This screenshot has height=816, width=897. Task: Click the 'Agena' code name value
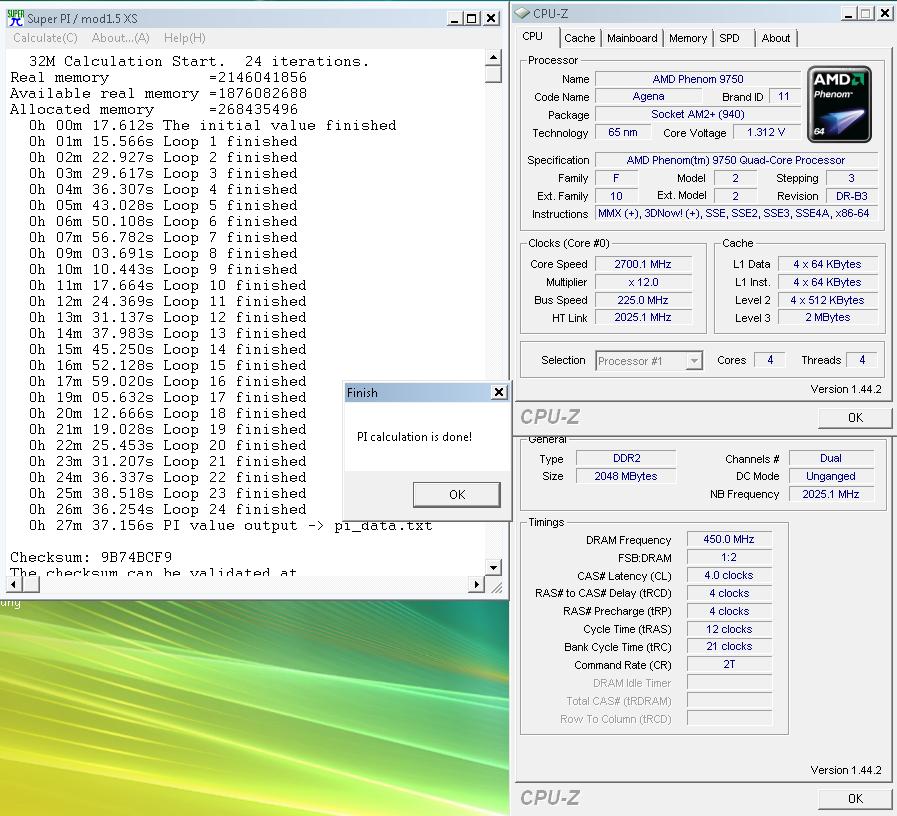(x=648, y=96)
